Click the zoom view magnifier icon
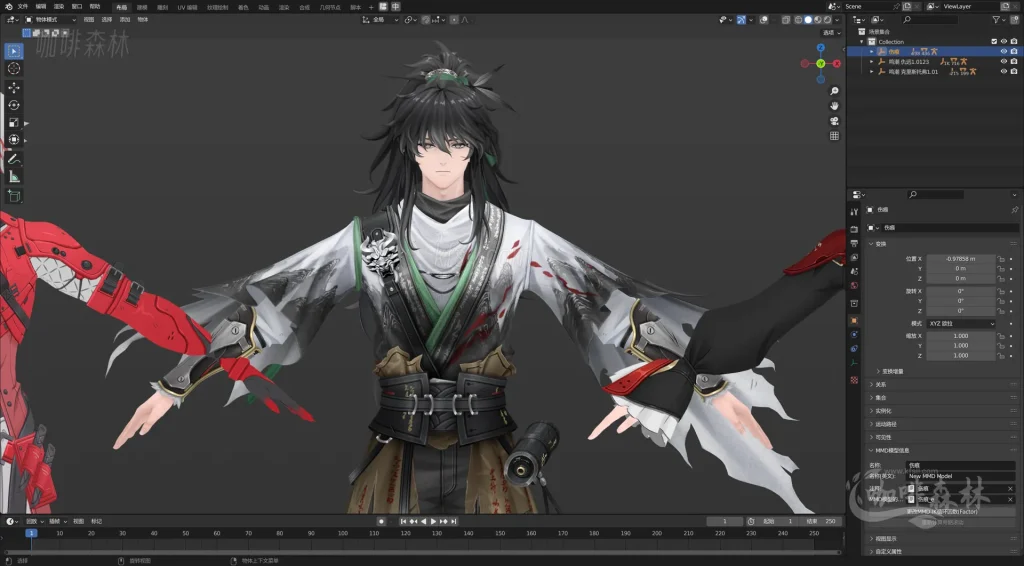The height and width of the screenshot is (566, 1024). pyautogui.click(x=834, y=91)
